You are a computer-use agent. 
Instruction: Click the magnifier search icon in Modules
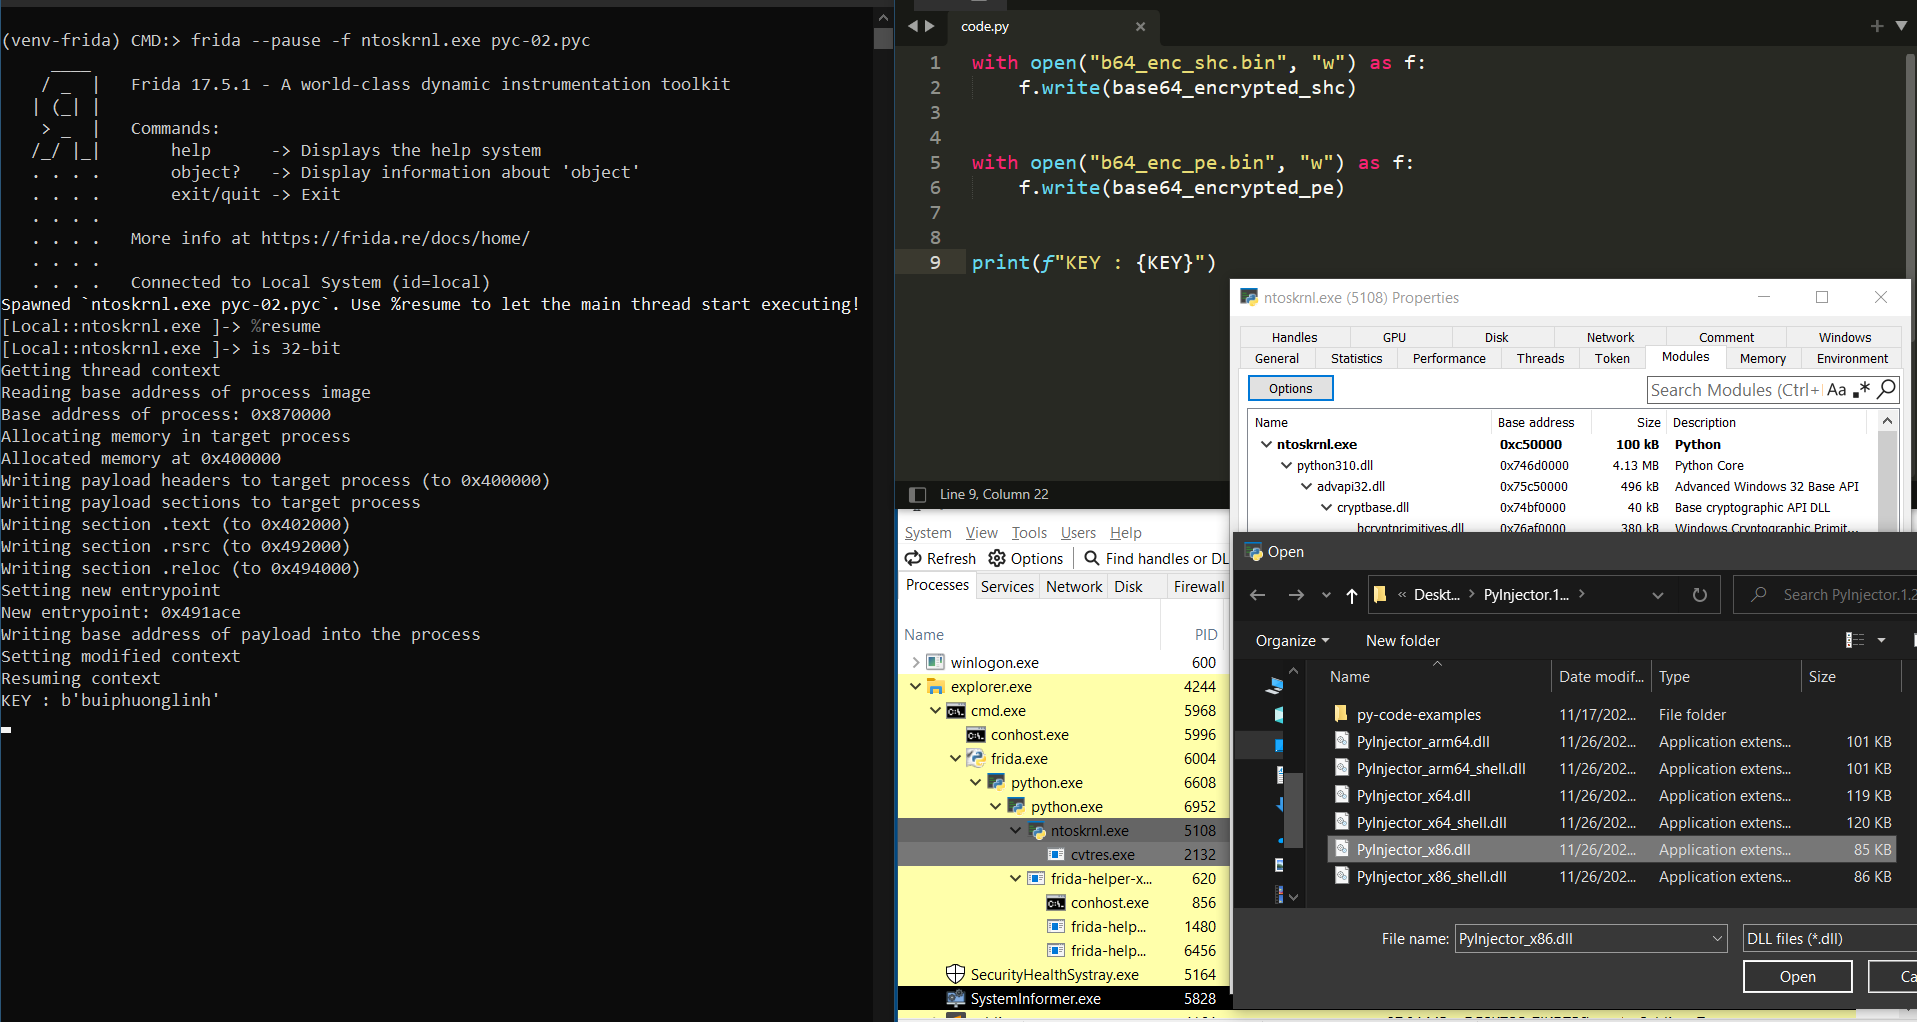pos(1886,389)
